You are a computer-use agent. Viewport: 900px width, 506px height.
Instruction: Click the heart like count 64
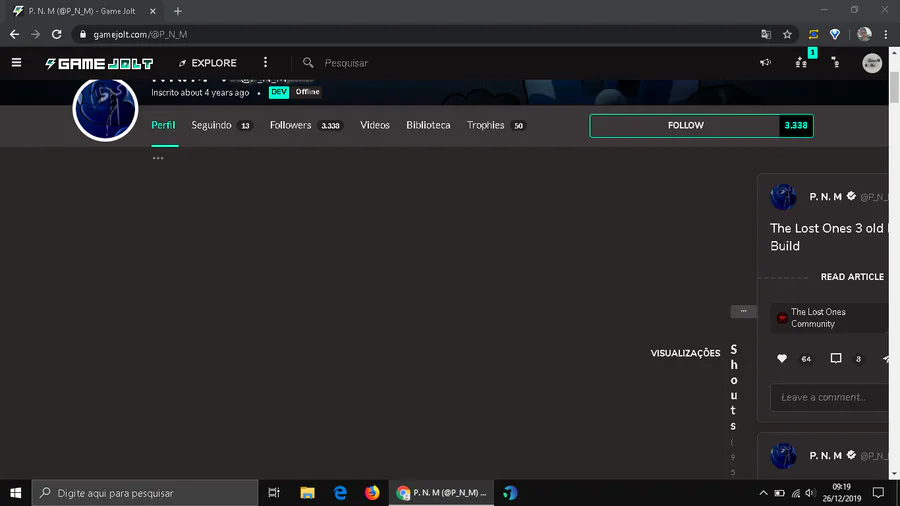click(x=806, y=359)
